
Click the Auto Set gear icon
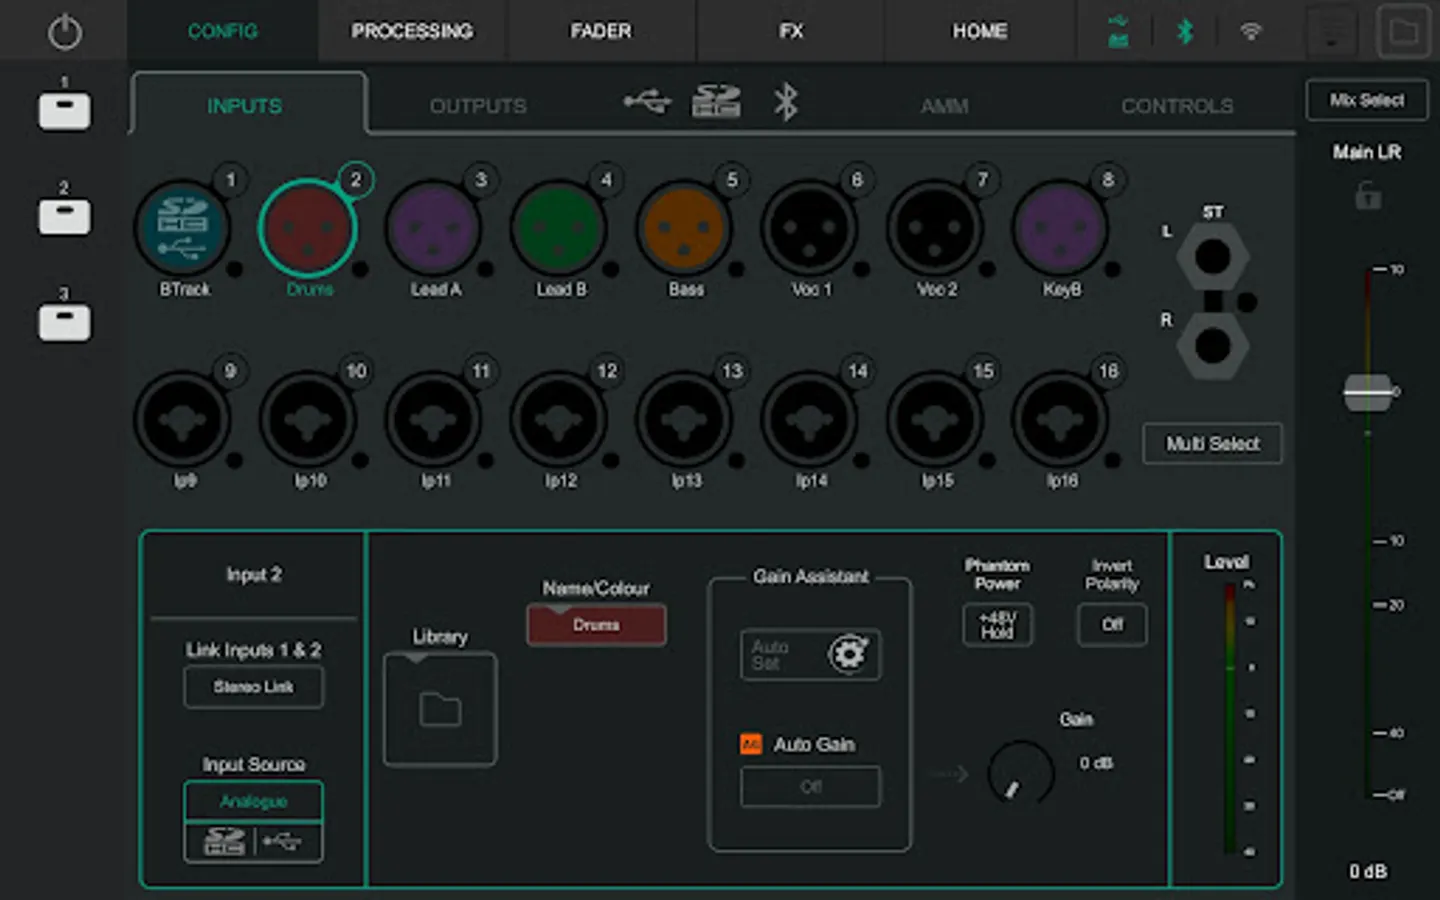pyautogui.click(x=848, y=654)
